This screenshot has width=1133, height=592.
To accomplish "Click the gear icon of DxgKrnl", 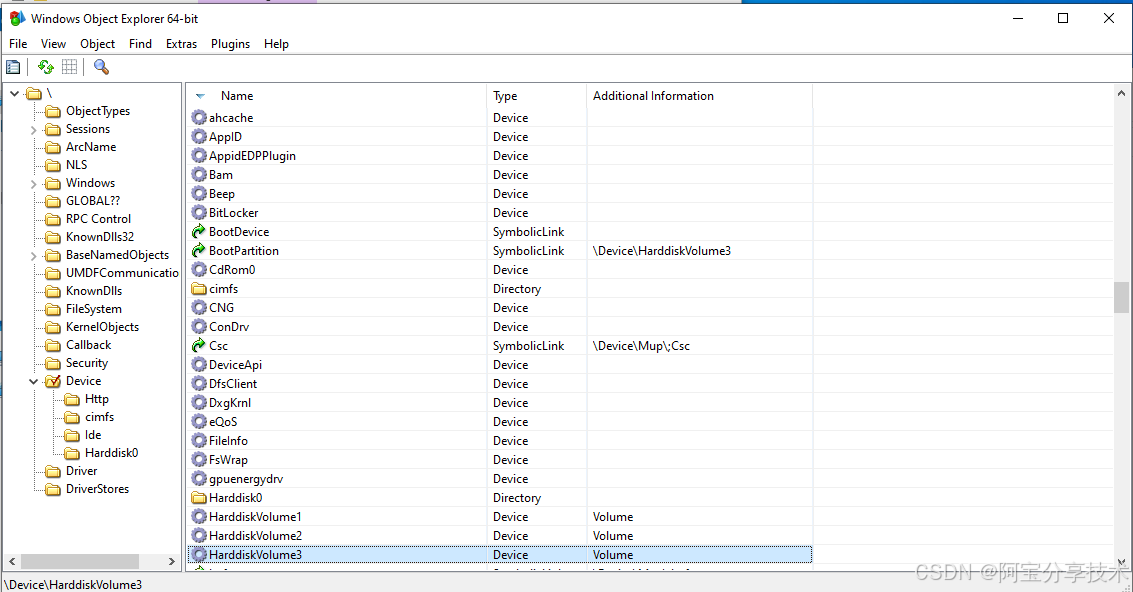I will 199,403.
